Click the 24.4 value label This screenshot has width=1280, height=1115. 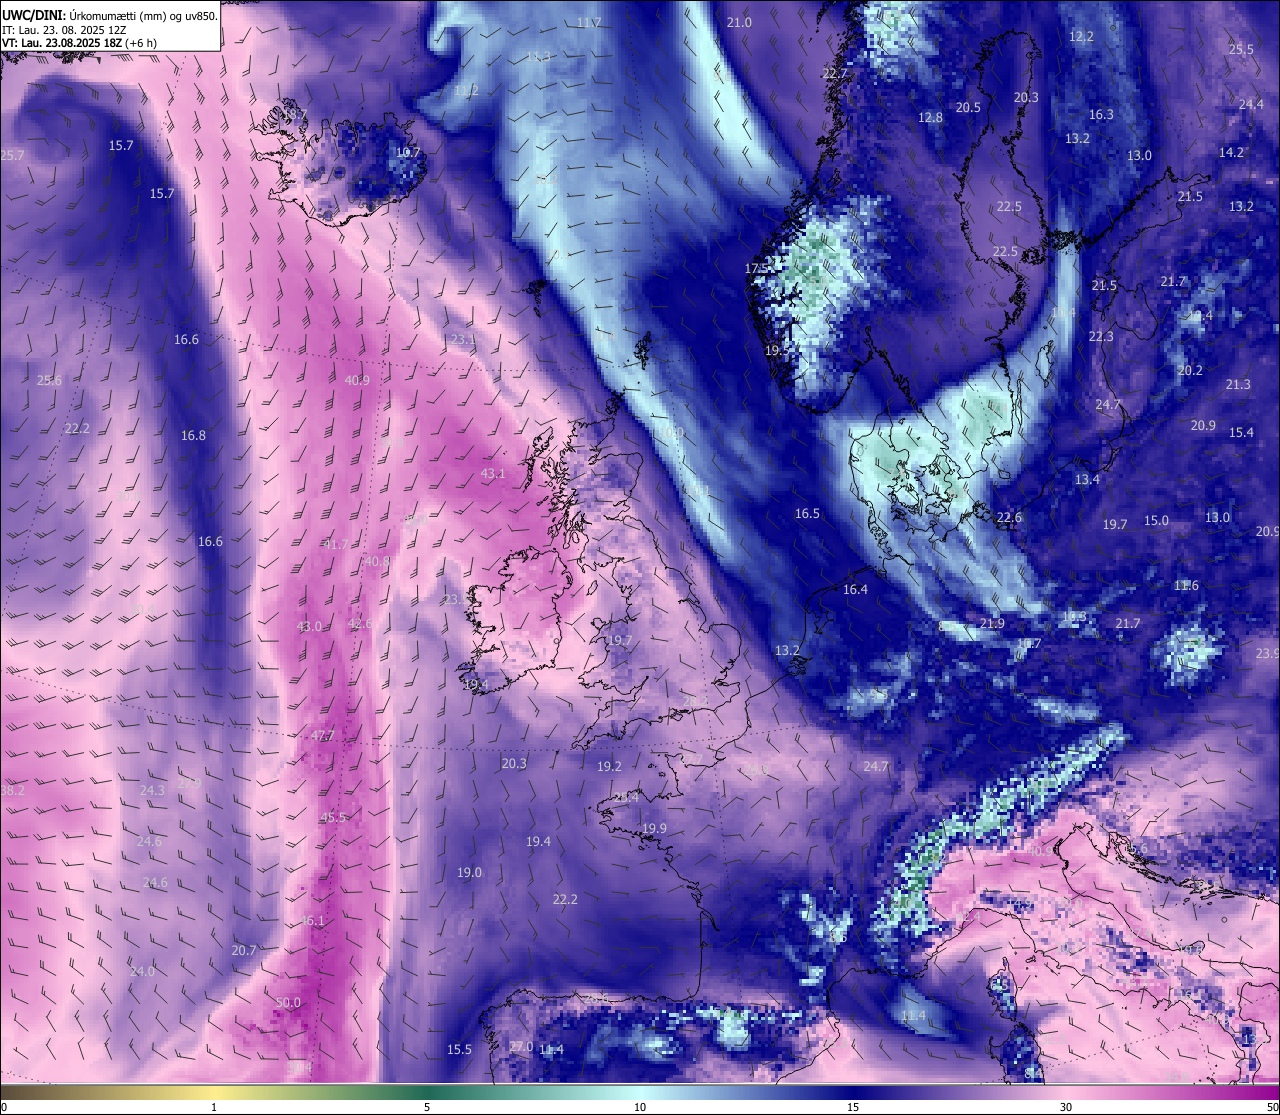pyautogui.click(x=1251, y=104)
